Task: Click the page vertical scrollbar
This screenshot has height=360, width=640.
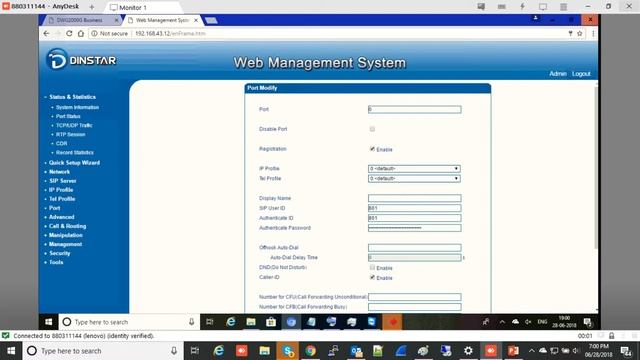Action: 596,167
